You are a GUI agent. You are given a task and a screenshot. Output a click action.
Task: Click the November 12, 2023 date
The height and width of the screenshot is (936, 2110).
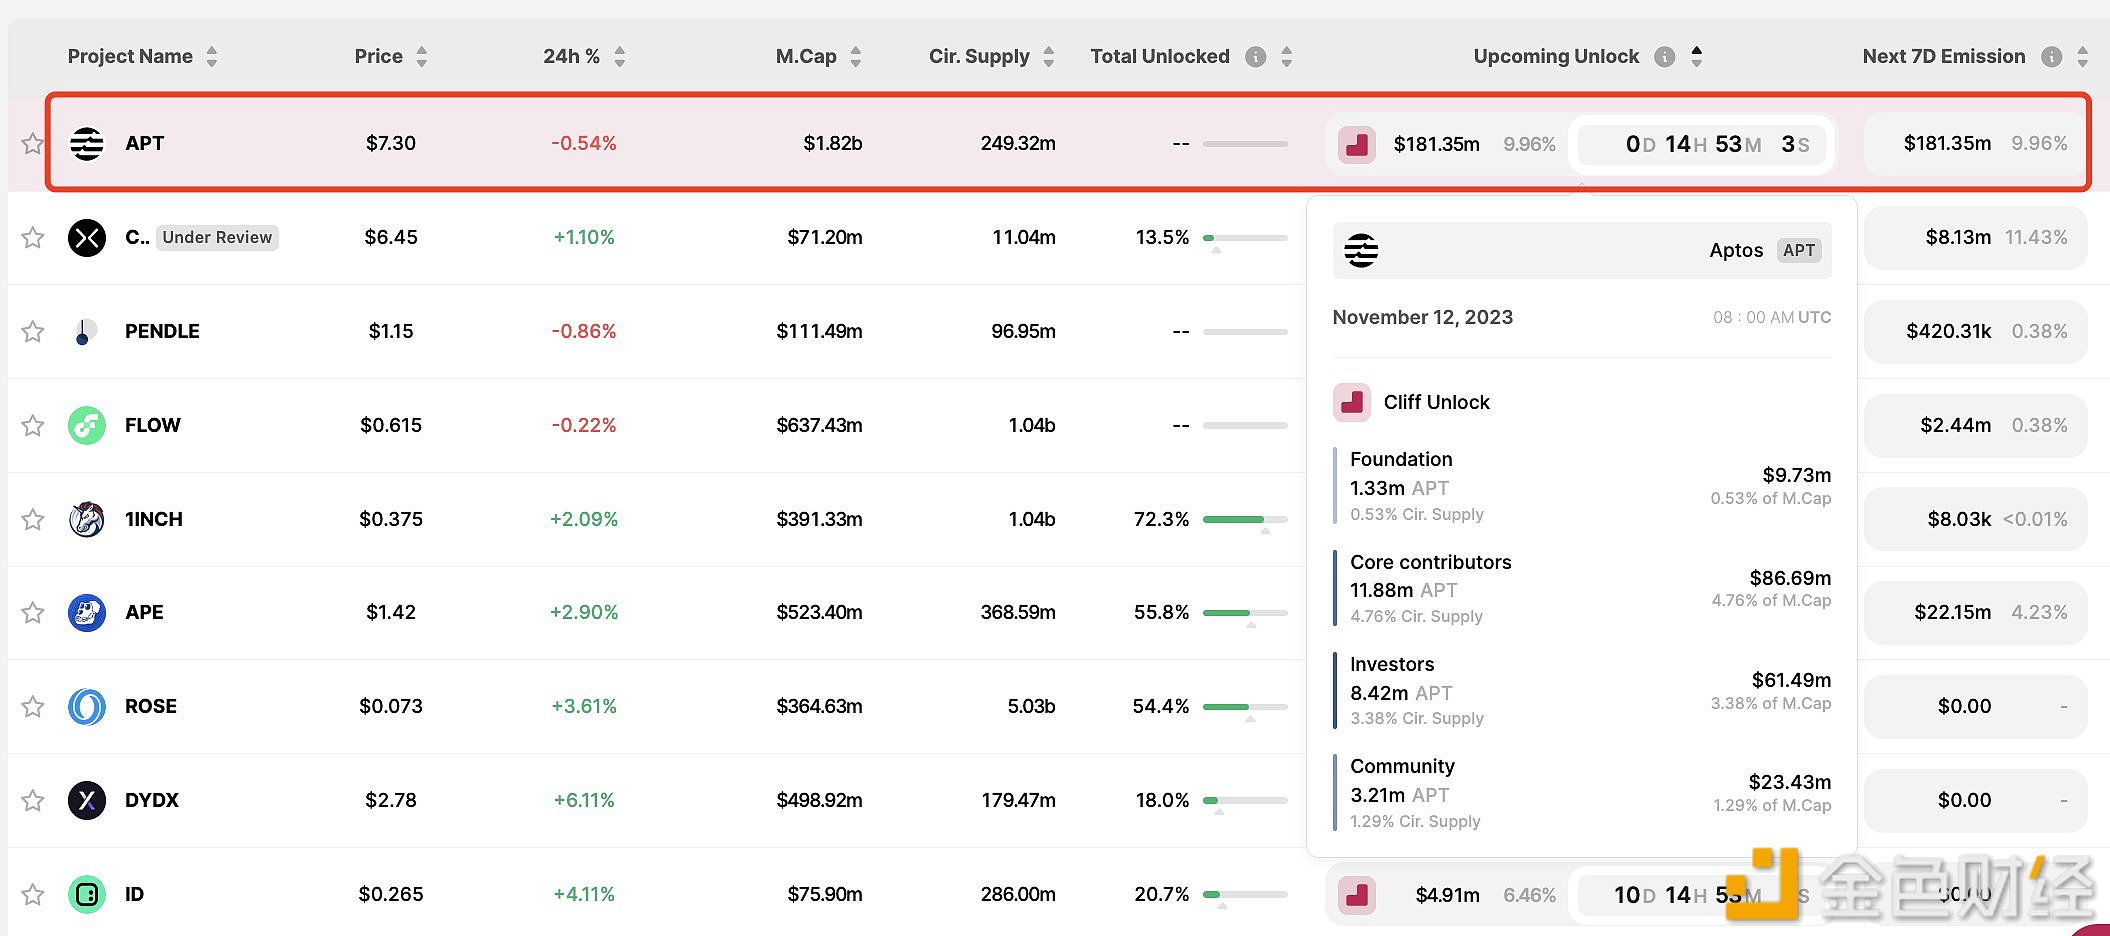pyautogui.click(x=1423, y=318)
